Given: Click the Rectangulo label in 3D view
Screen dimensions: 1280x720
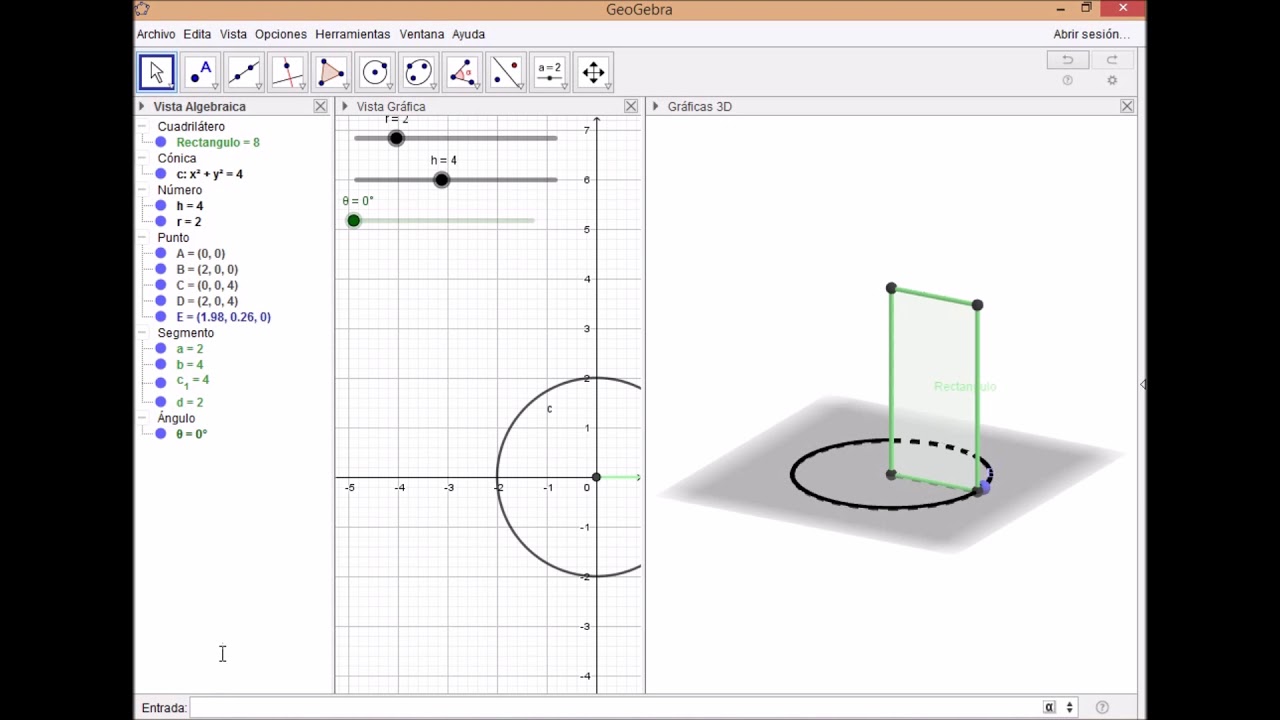Looking at the screenshot, I should (x=965, y=386).
